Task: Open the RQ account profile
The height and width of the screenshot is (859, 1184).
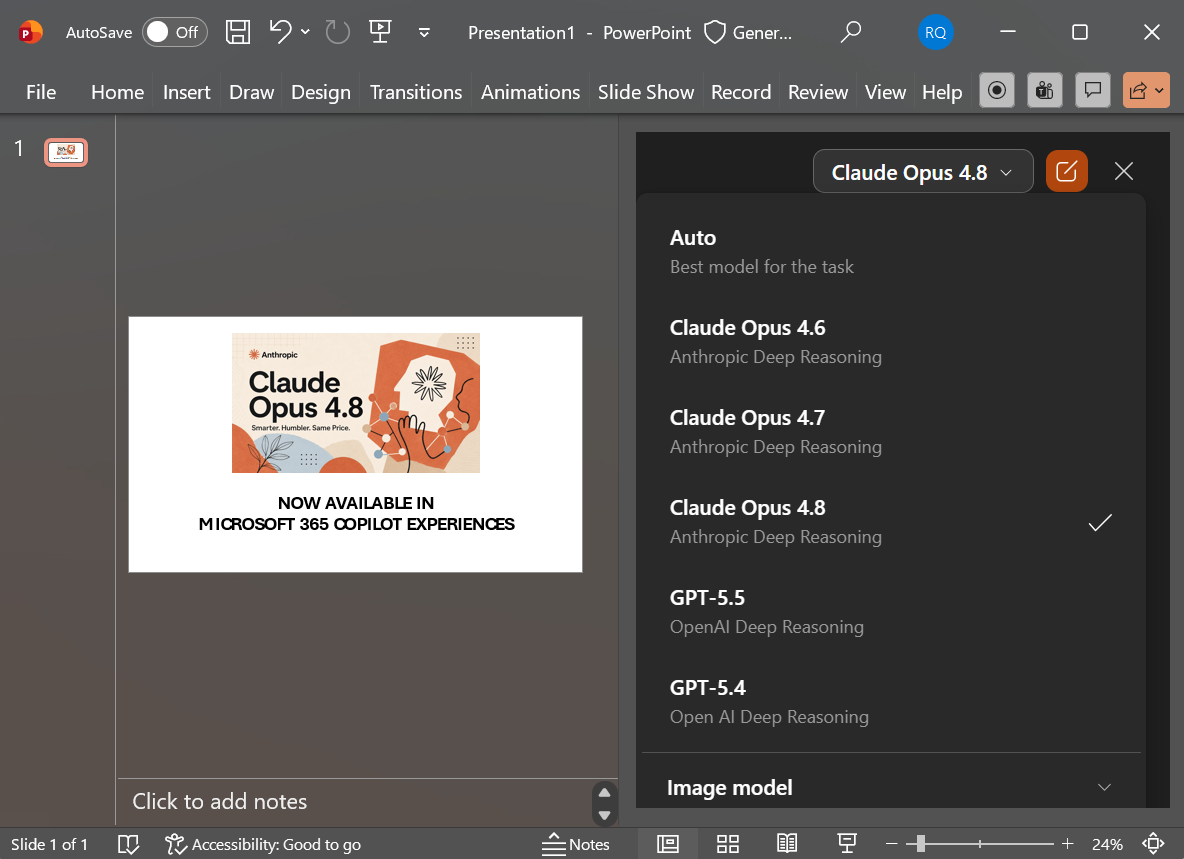Action: coord(935,32)
